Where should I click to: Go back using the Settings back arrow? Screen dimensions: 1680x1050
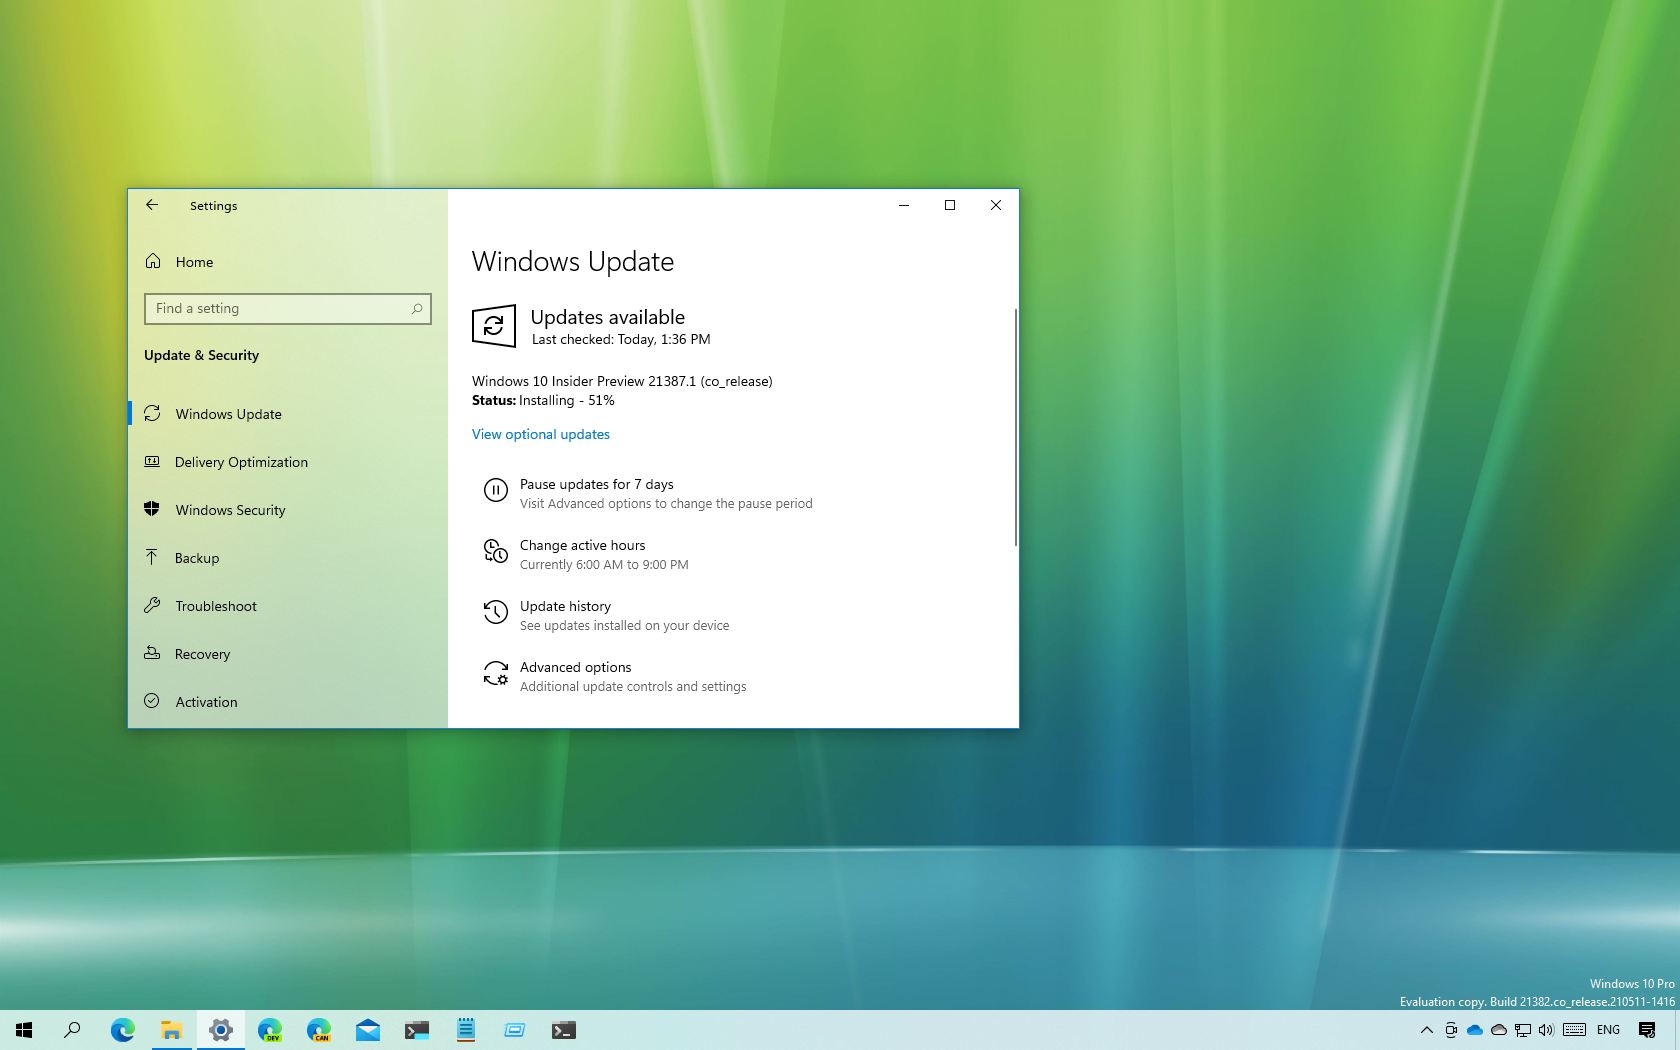click(152, 205)
